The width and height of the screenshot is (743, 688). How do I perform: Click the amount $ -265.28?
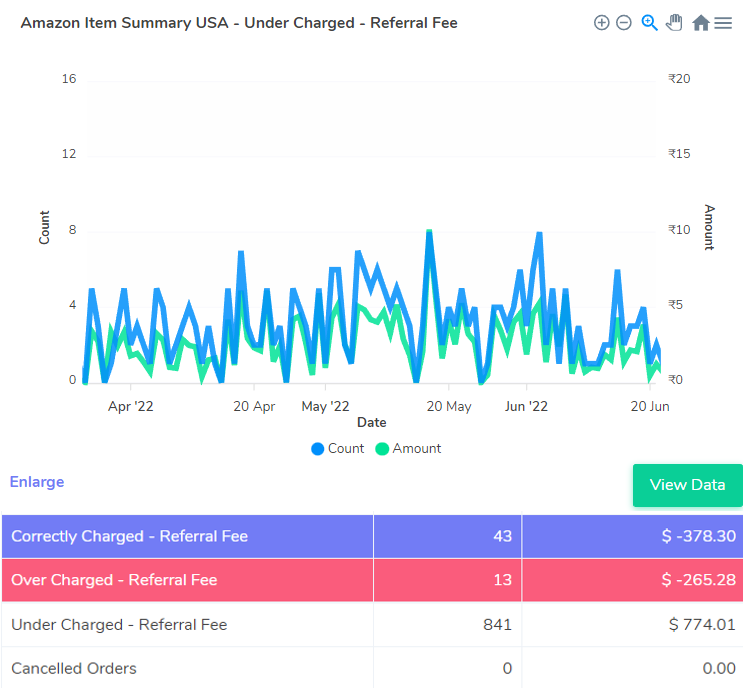698,579
